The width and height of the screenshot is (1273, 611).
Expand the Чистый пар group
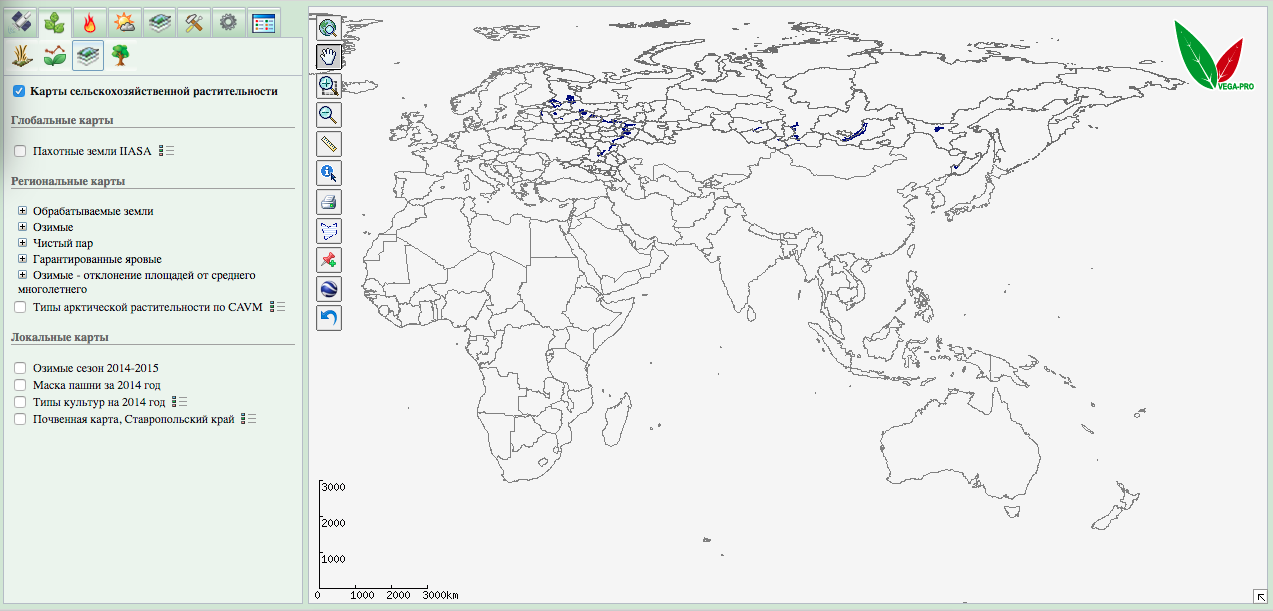[x=22, y=243]
